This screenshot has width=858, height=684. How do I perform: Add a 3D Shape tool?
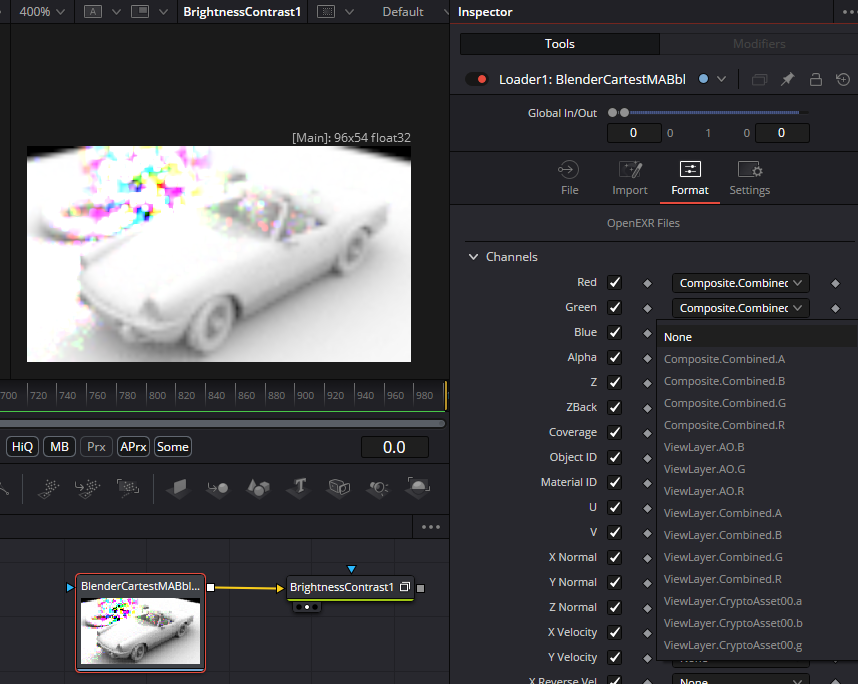pyautogui.click(x=258, y=487)
